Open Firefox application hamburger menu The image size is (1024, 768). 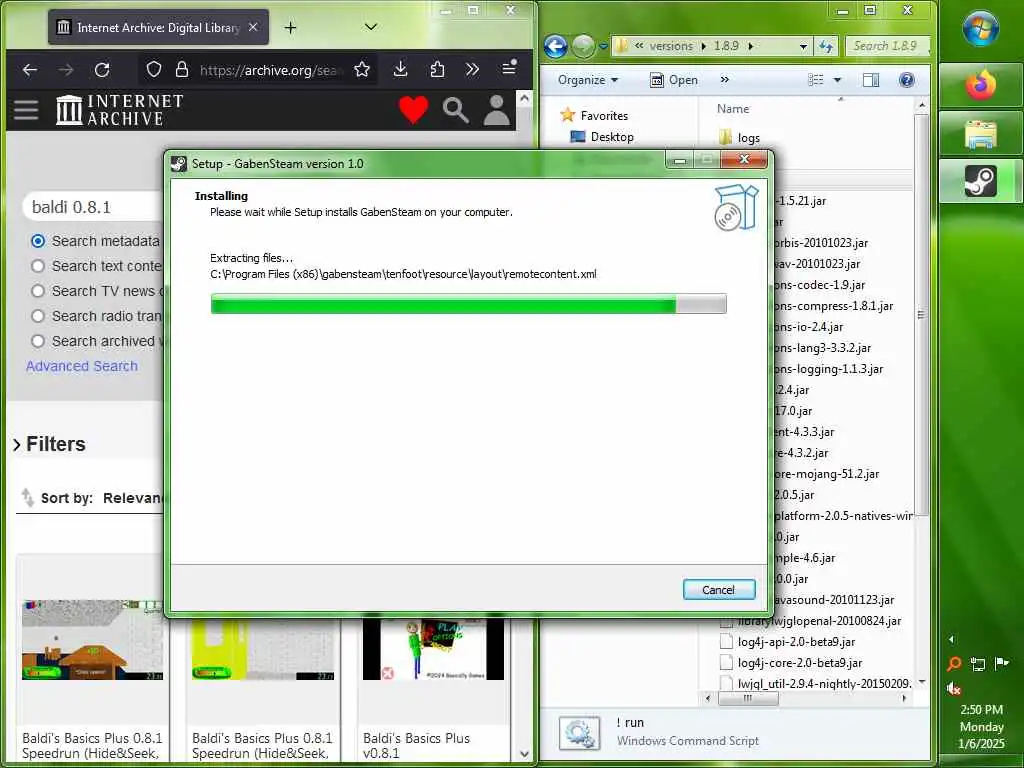[x=509, y=68]
